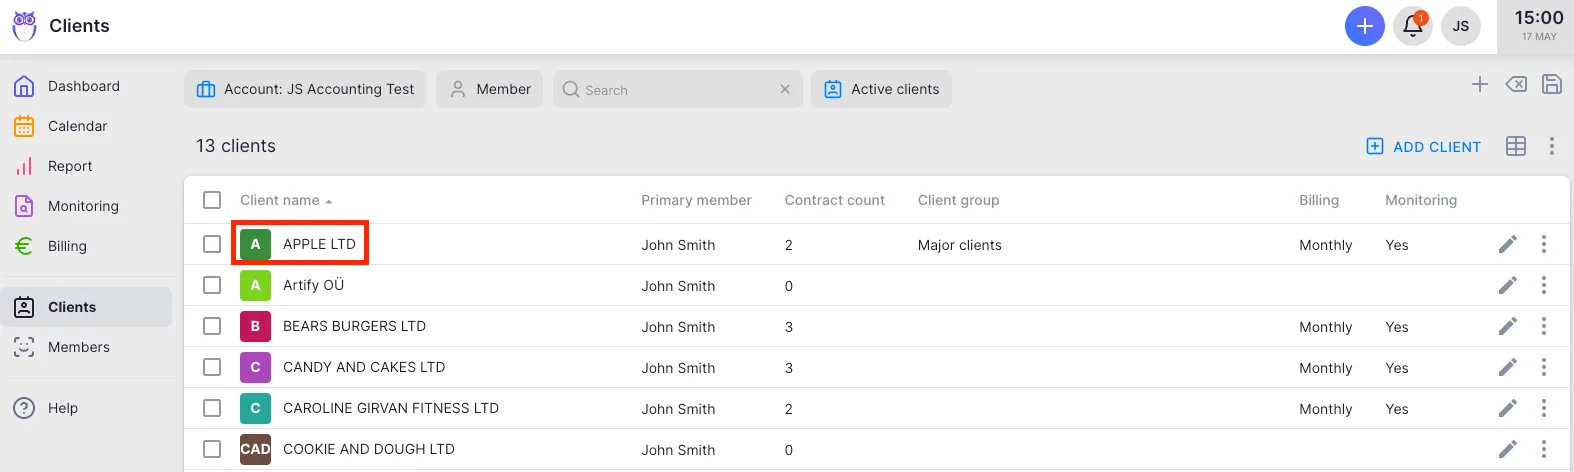Open the notifications bell
This screenshot has height=472, width=1574.
coord(1412,26)
